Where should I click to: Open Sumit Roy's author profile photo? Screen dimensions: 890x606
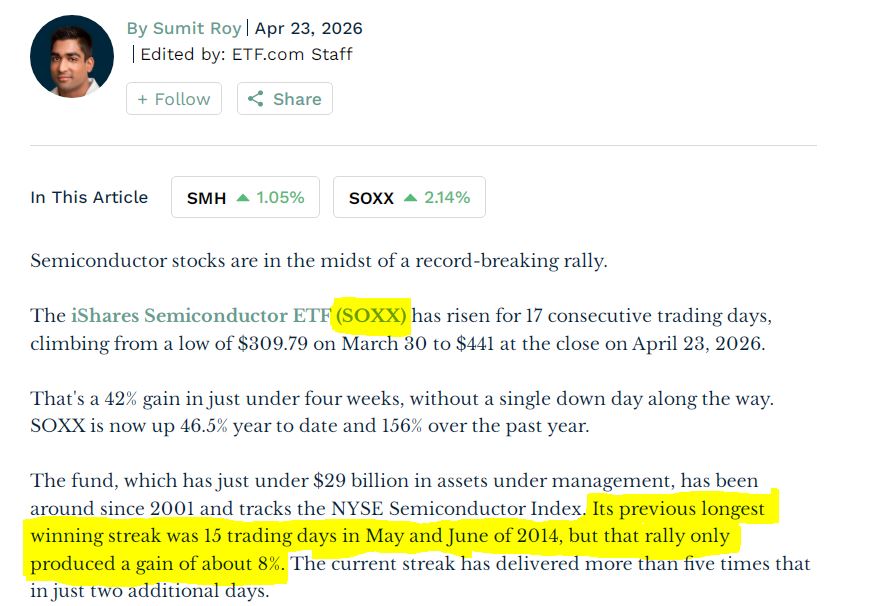(71, 57)
